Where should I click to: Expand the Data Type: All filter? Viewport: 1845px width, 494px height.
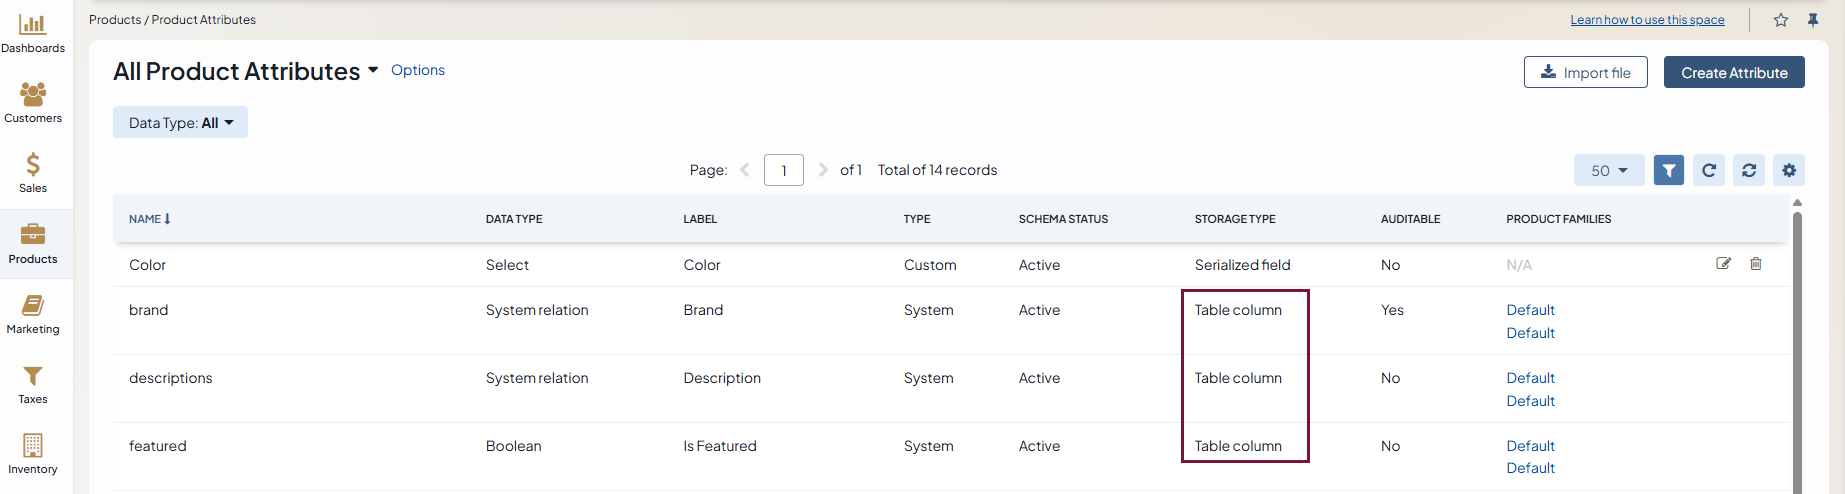(180, 123)
